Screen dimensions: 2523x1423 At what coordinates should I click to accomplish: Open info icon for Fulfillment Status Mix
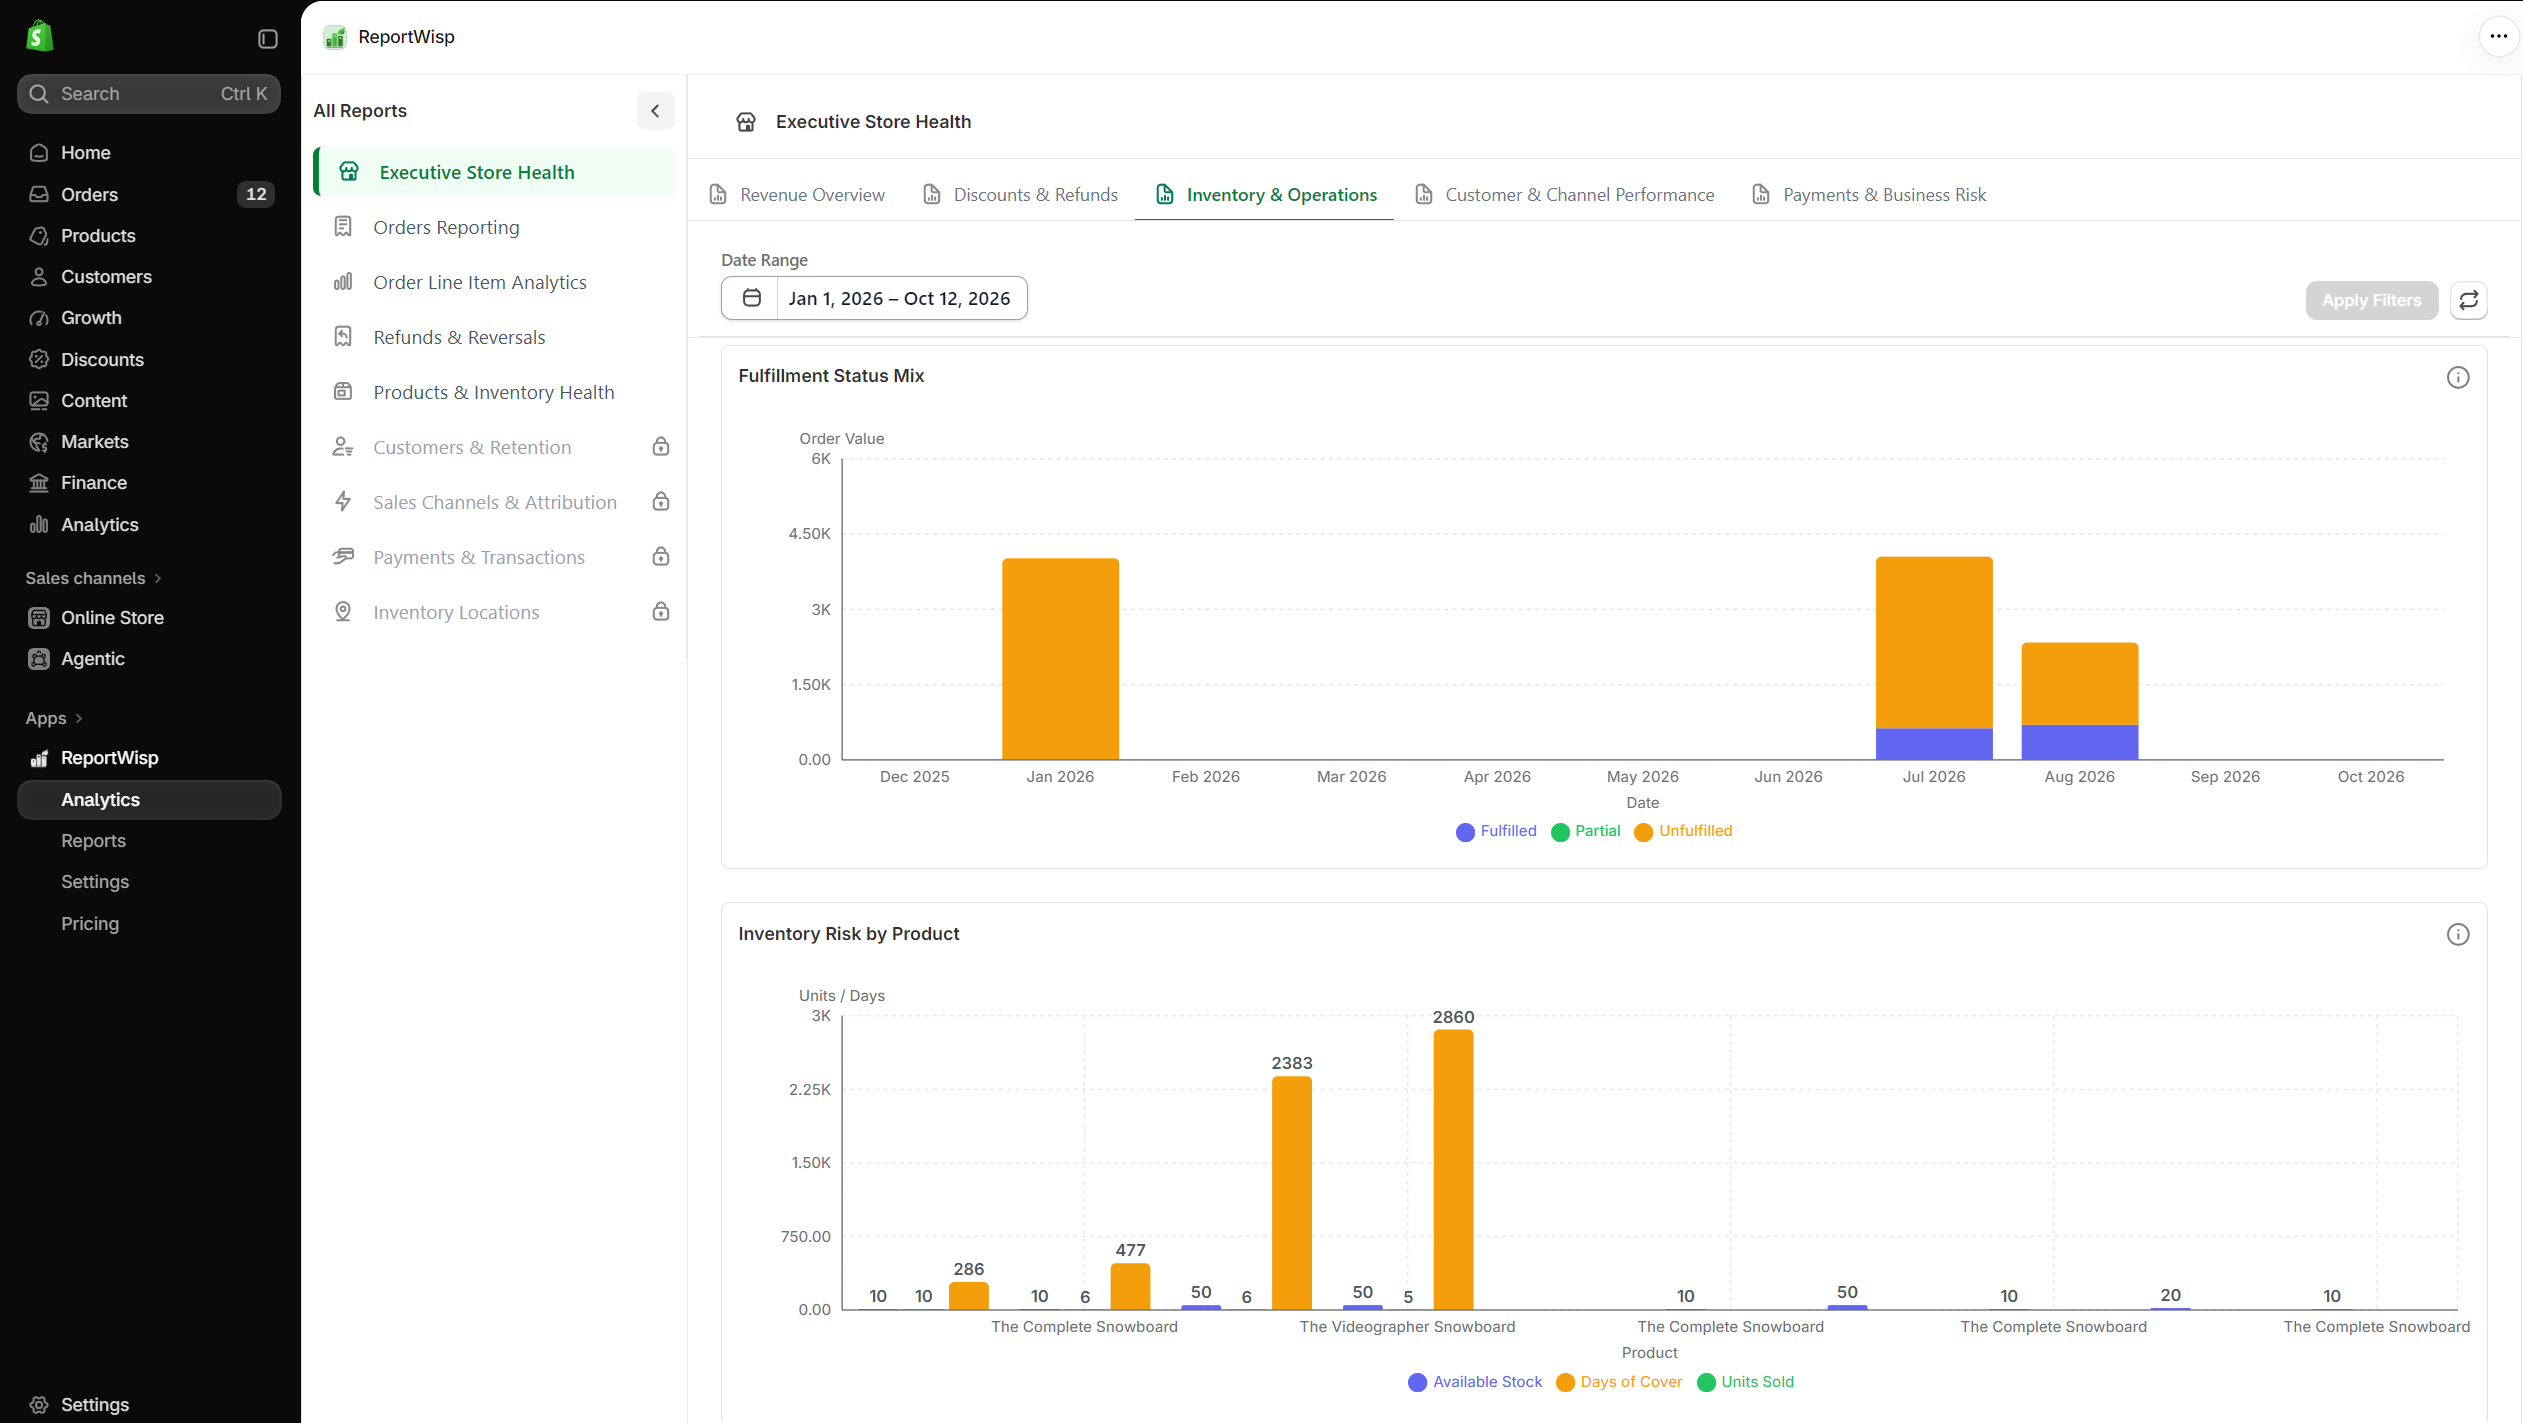(x=2457, y=378)
